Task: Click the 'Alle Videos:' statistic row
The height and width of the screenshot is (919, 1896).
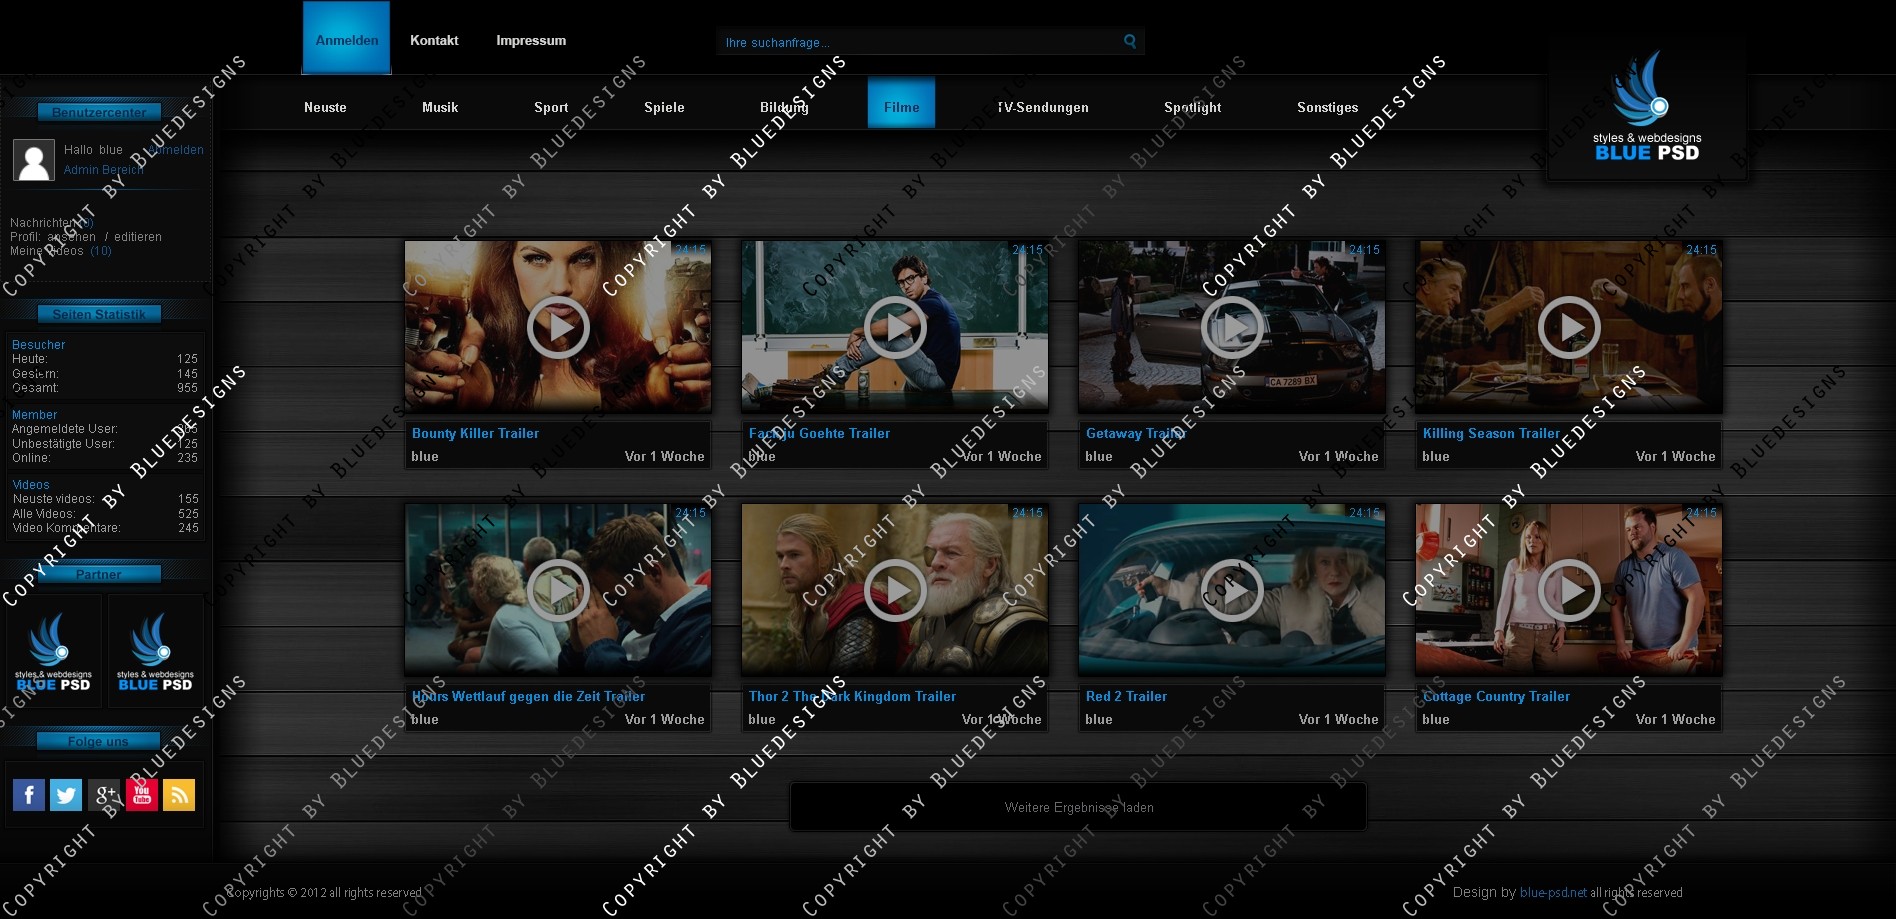Action: tap(105, 514)
